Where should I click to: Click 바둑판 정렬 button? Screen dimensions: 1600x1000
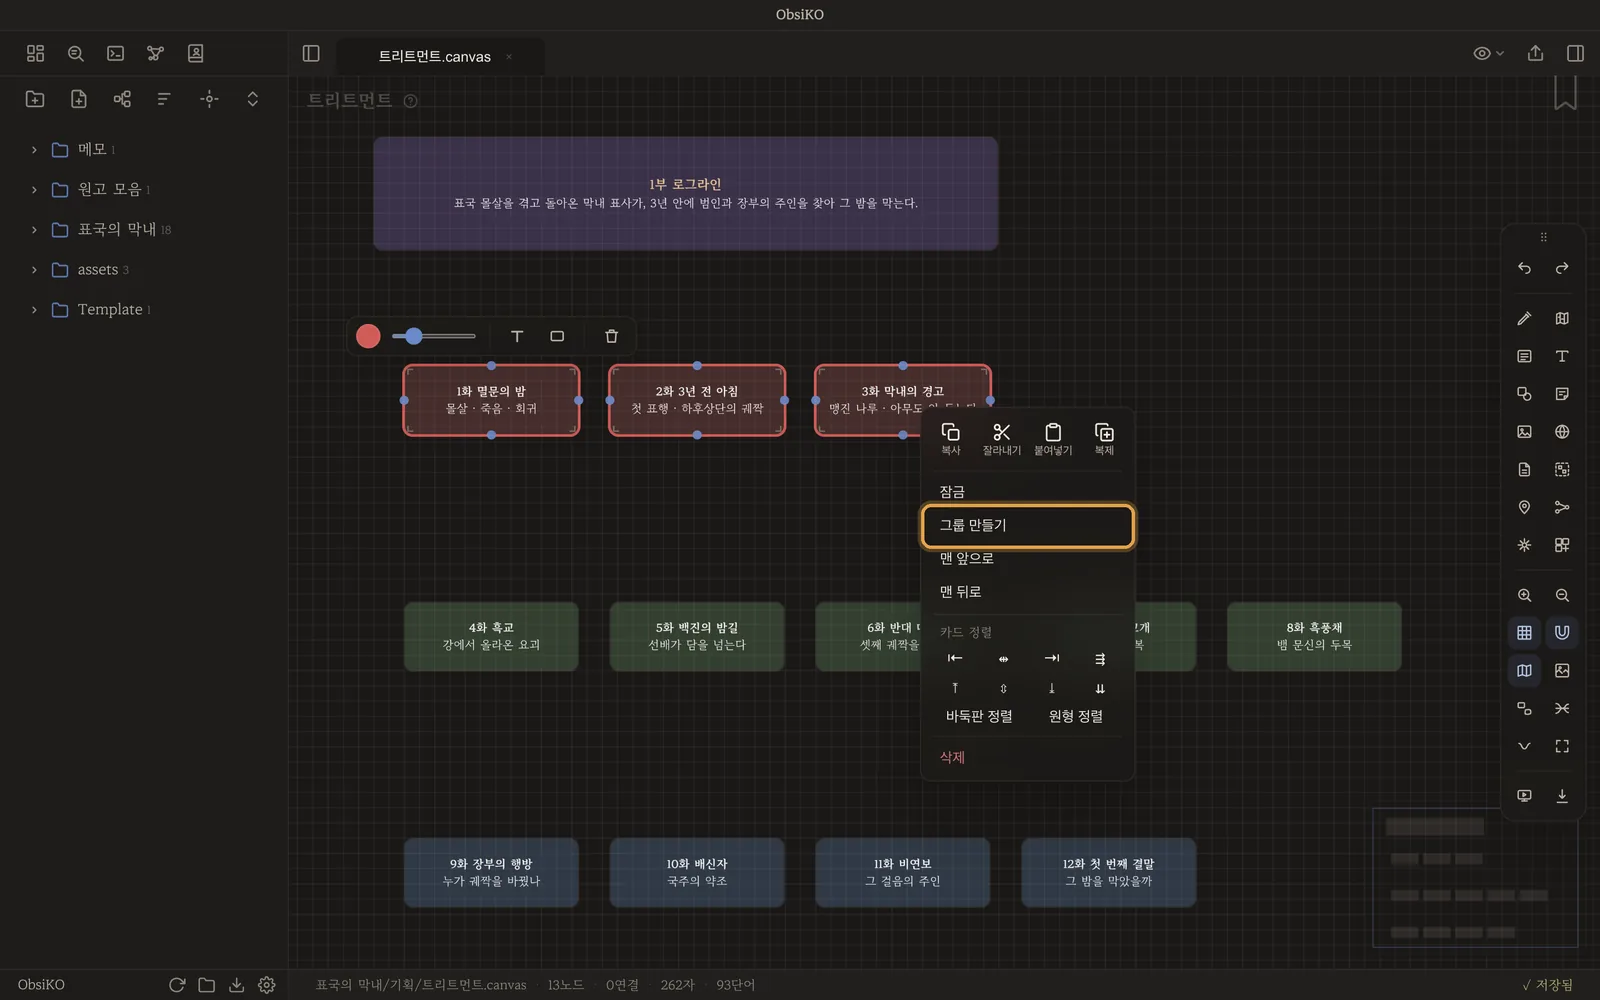pyautogui.click(x=979, y=716)
